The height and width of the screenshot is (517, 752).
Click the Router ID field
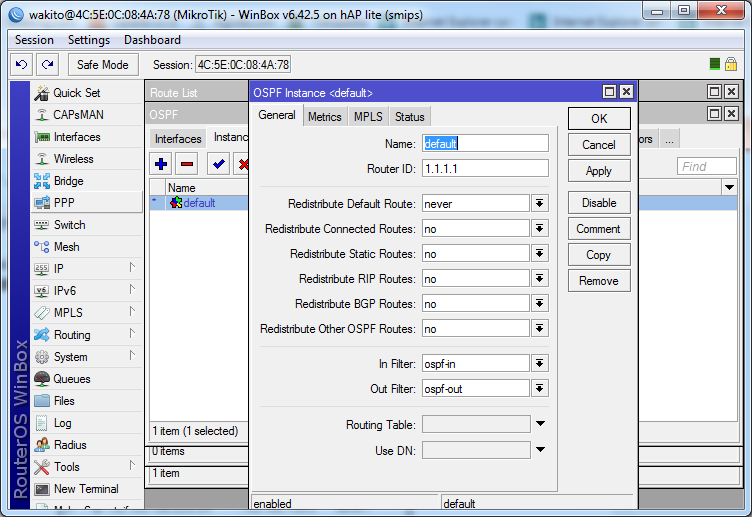[x=485, y=168]
